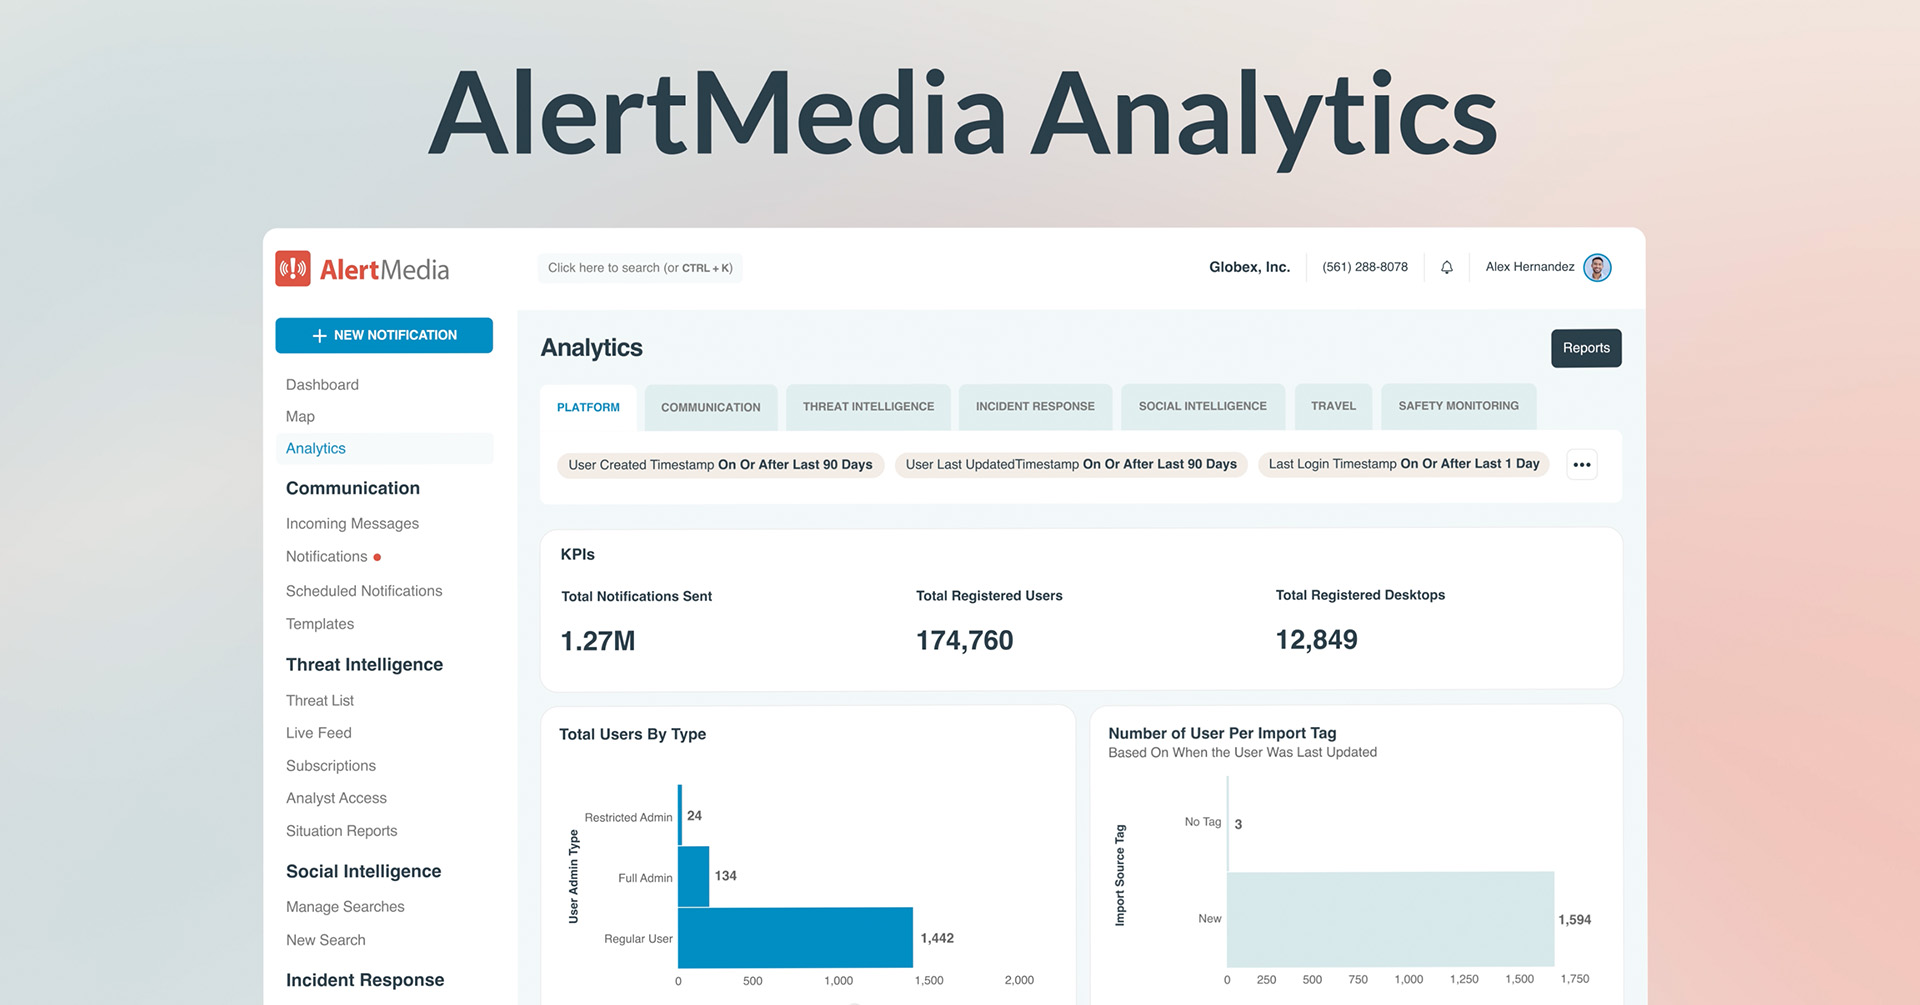Viewport: 1920px width, 1005px height.
Task: Click the User Last UpdatedTimestamp filter chip
Action: (x=1071, y=464)
